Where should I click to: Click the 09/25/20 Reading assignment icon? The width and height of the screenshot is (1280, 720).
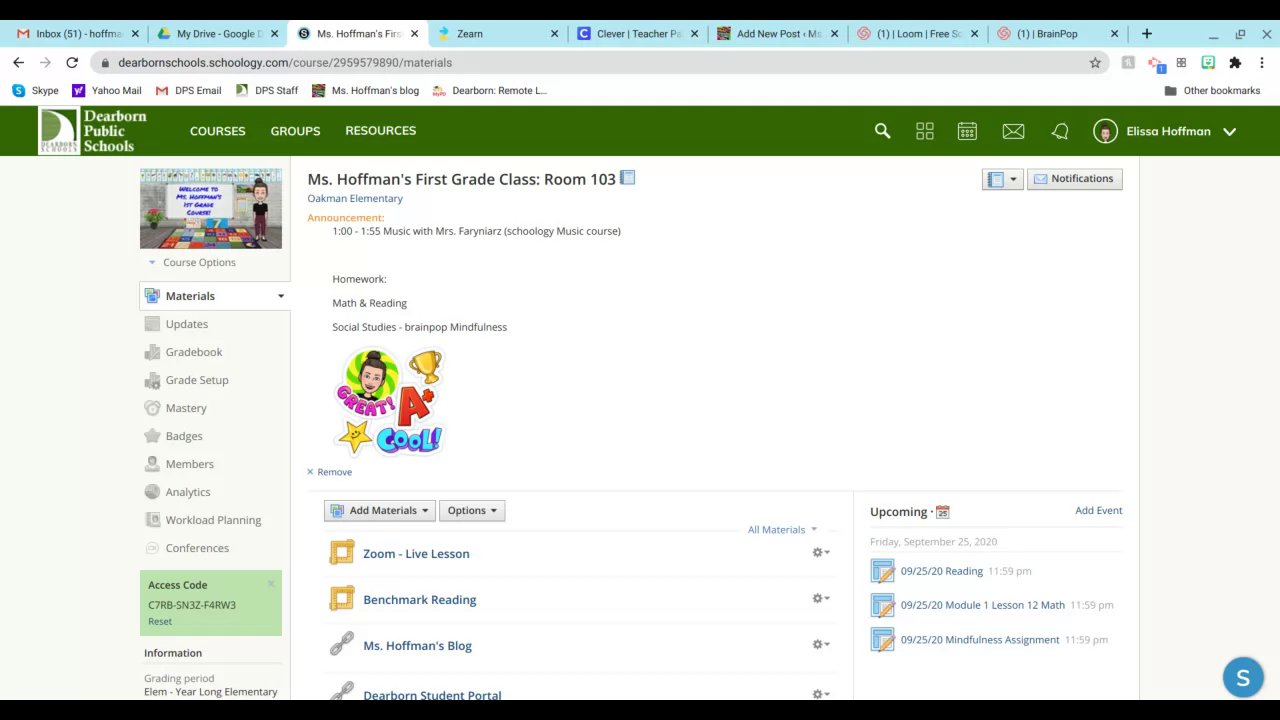[882, 571]
